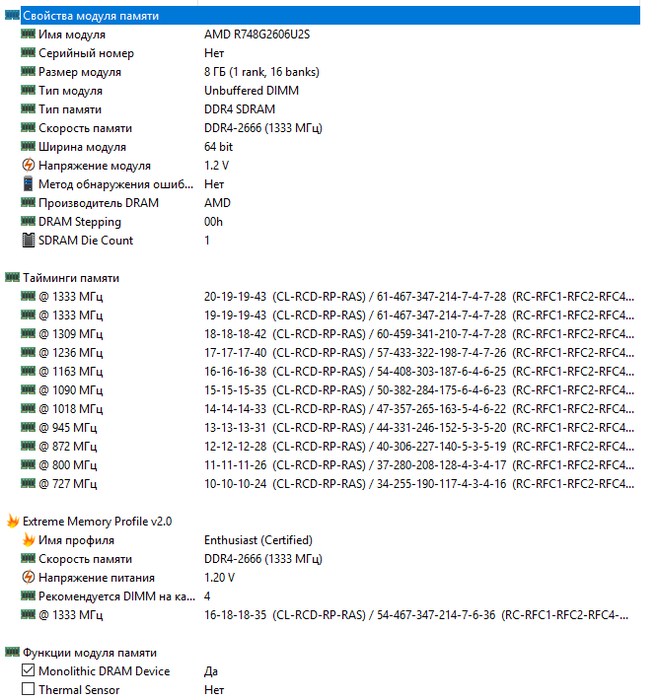Click the @ 727 МГц row label
Viewport: 657px width, 700px height.
tap(68, 484)
